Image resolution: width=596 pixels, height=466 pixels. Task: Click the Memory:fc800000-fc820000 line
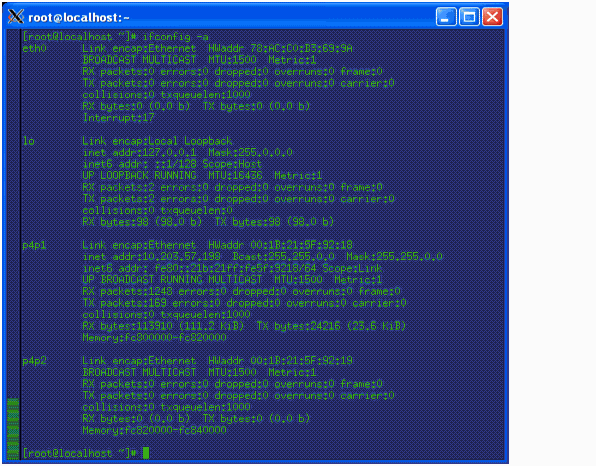(154, 338)
